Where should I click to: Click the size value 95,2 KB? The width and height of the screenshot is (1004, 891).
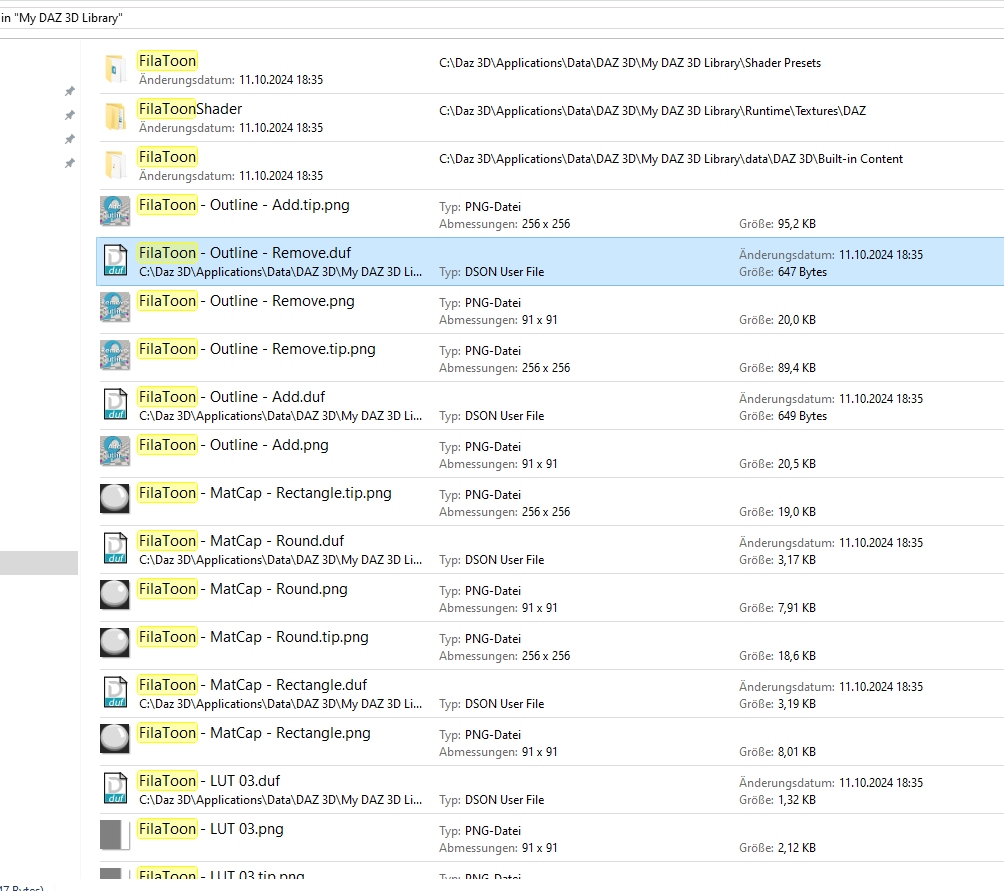[x=797, y=224]
